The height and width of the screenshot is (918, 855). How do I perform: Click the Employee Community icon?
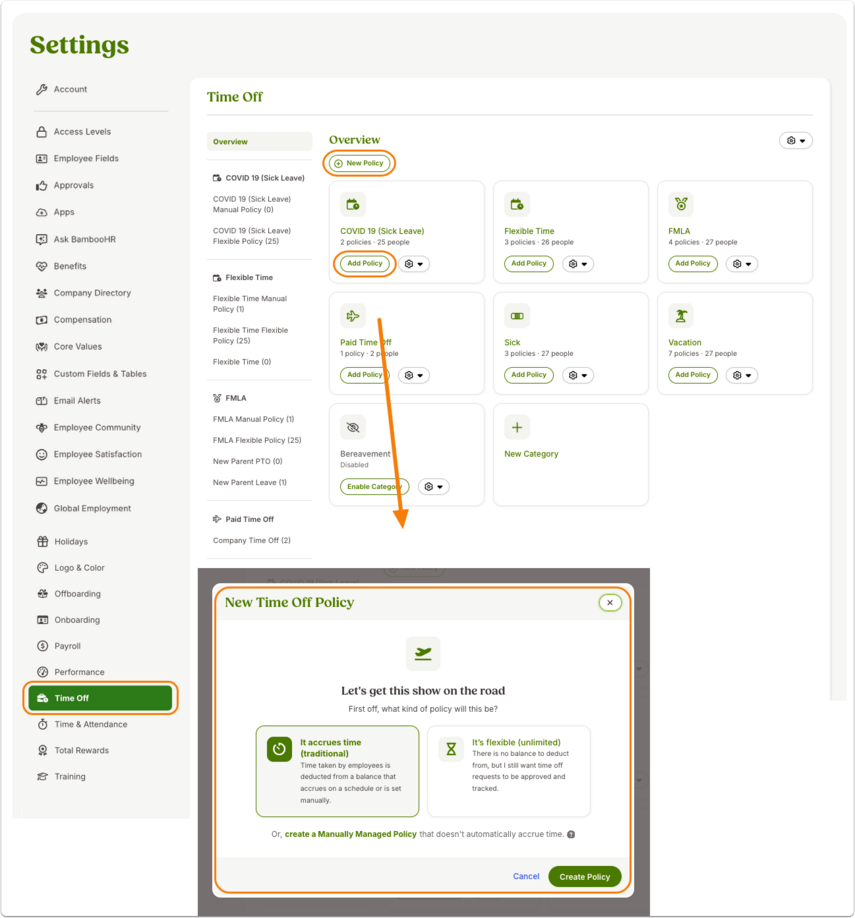tap(42, 428)
